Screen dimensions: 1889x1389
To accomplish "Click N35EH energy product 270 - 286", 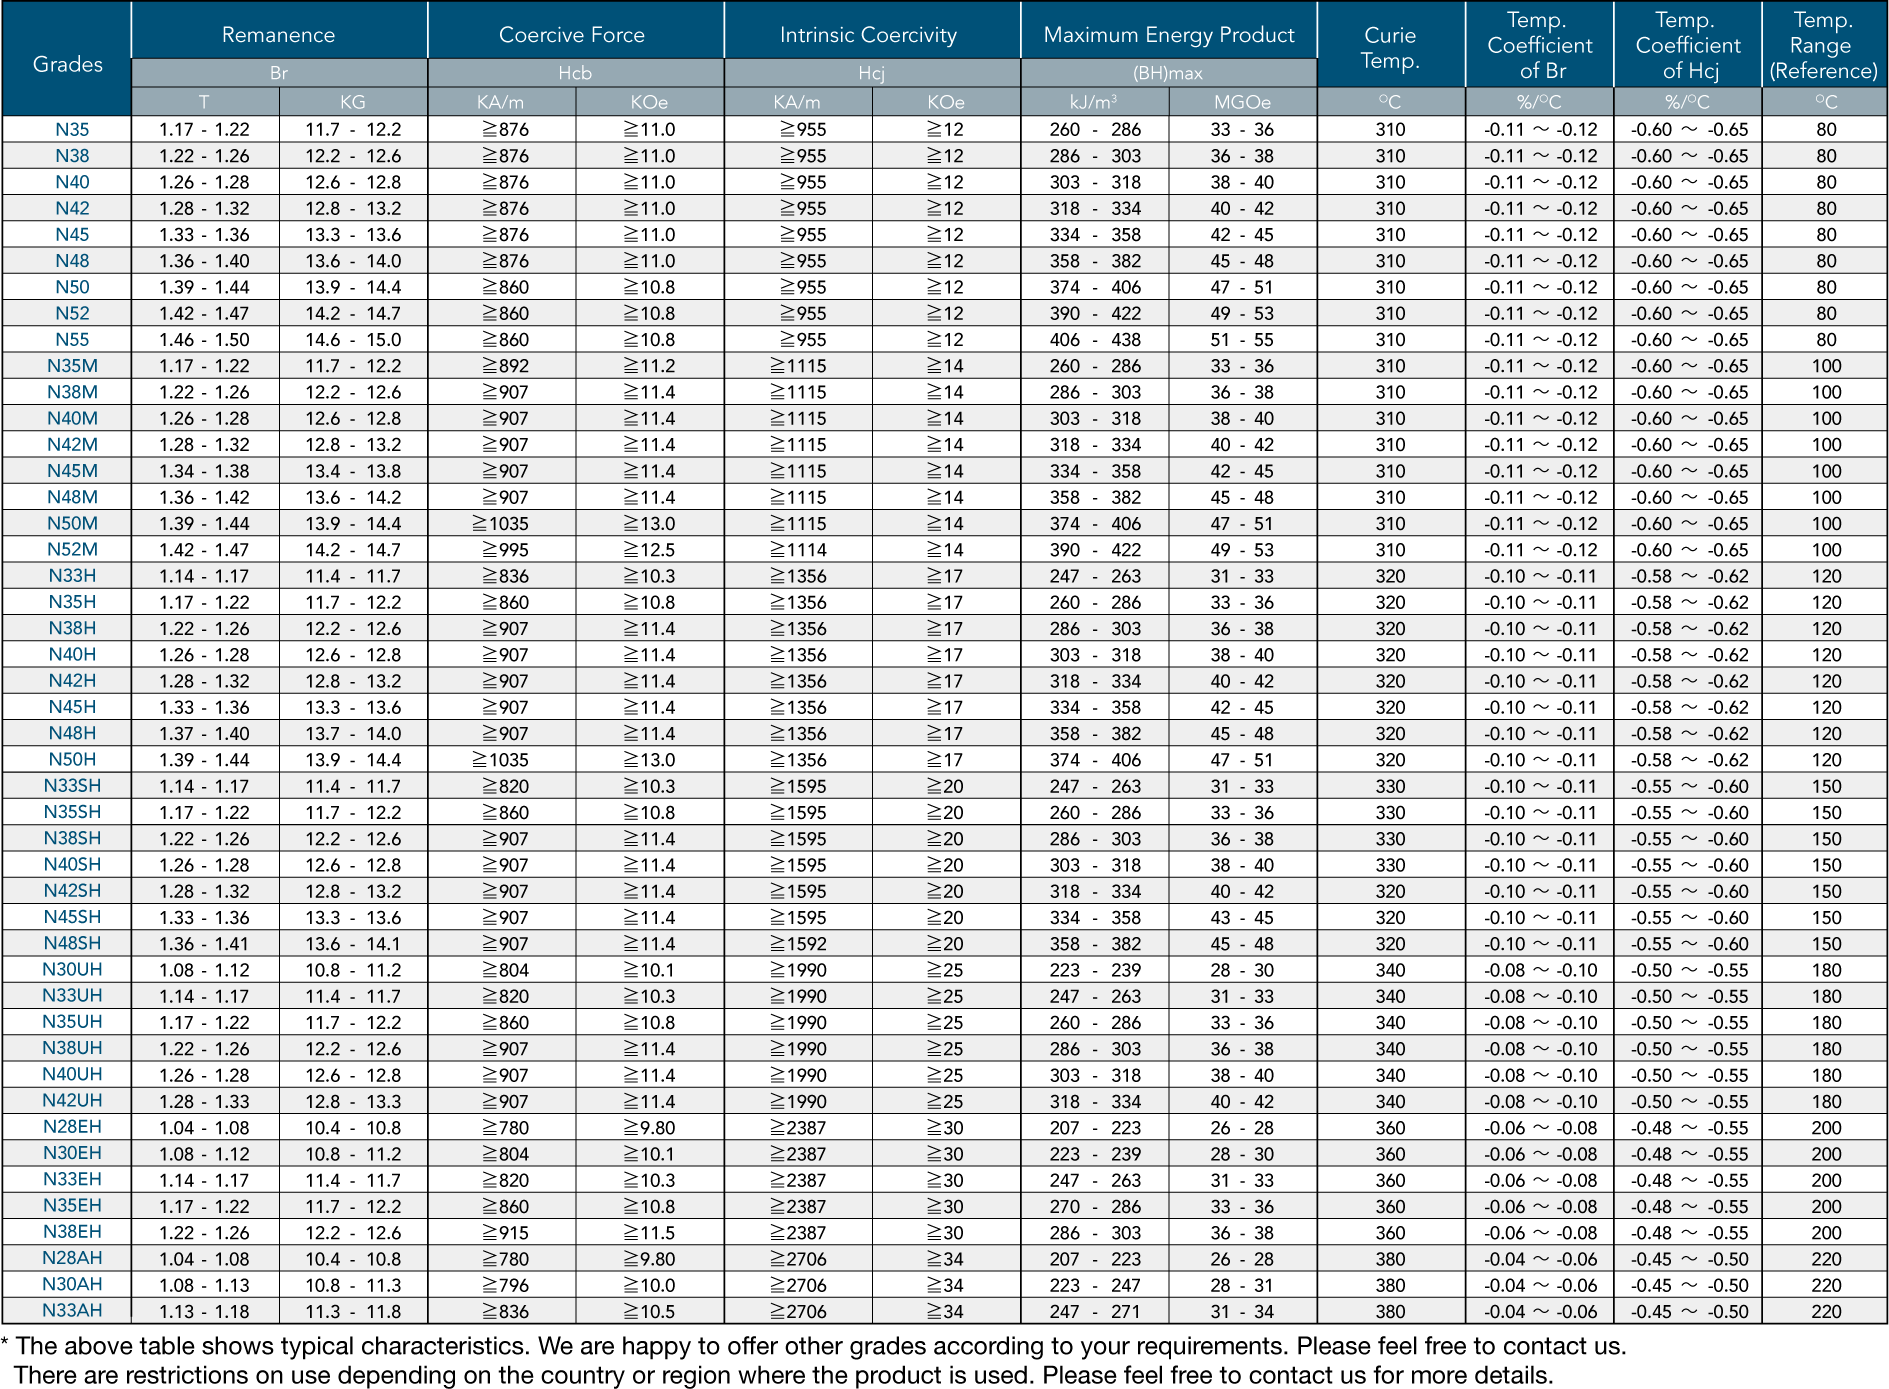I will (x=1095, y=1207).
